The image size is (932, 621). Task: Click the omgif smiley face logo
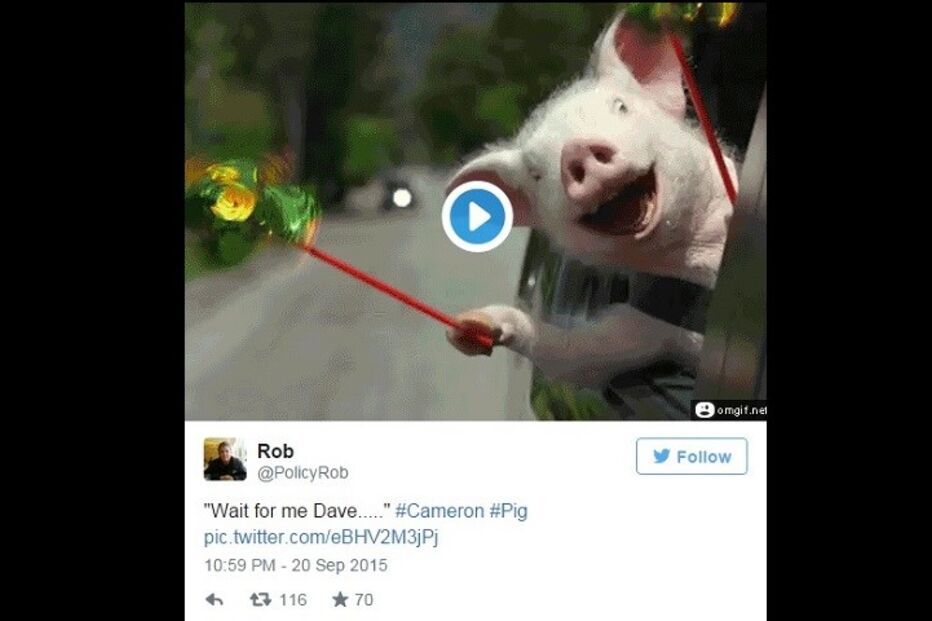(704, 410)
